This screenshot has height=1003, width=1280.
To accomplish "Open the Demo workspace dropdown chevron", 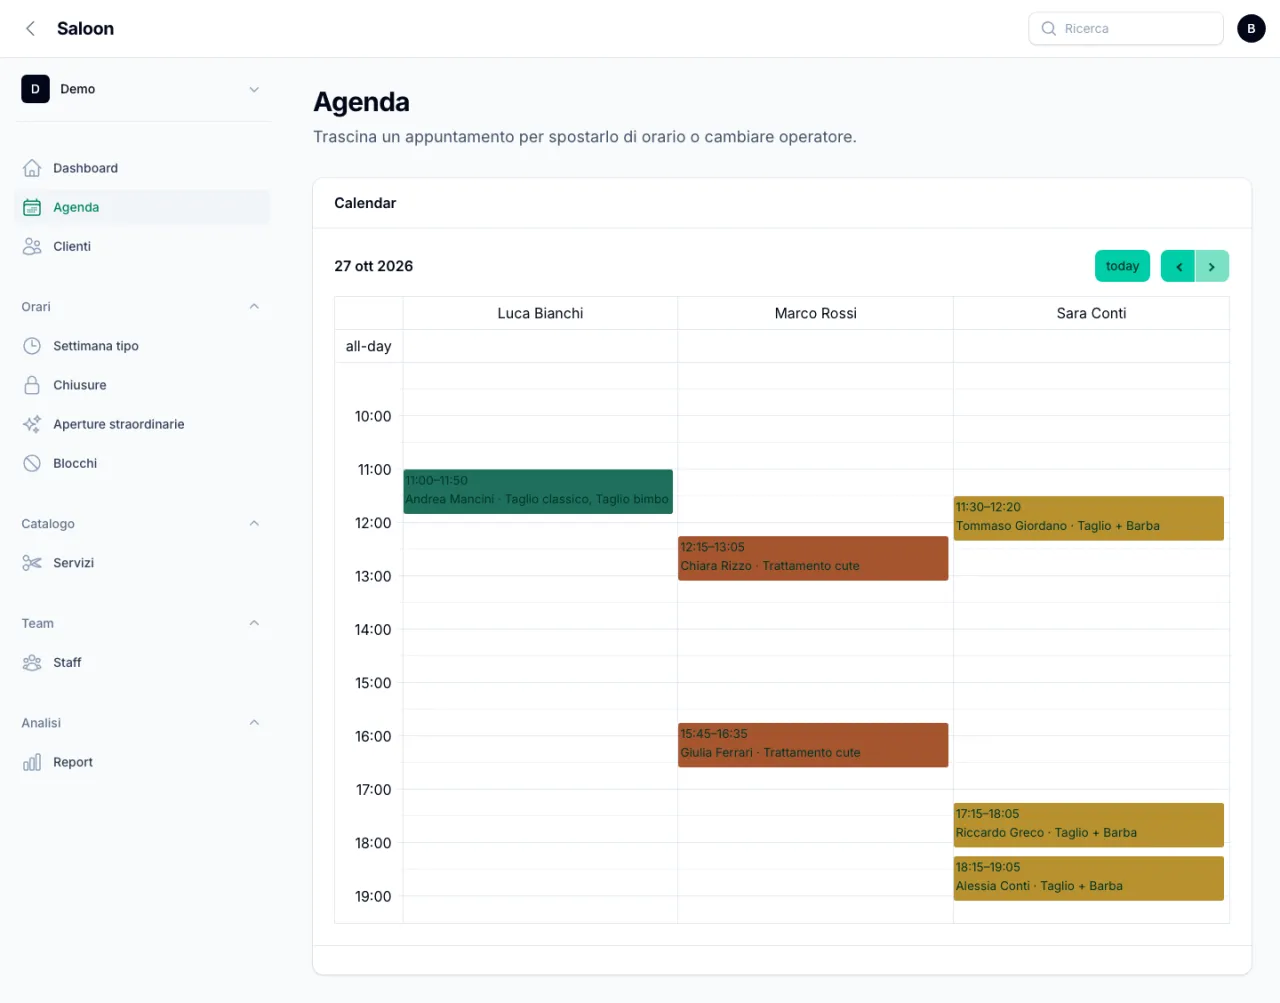I will point(254,89).
